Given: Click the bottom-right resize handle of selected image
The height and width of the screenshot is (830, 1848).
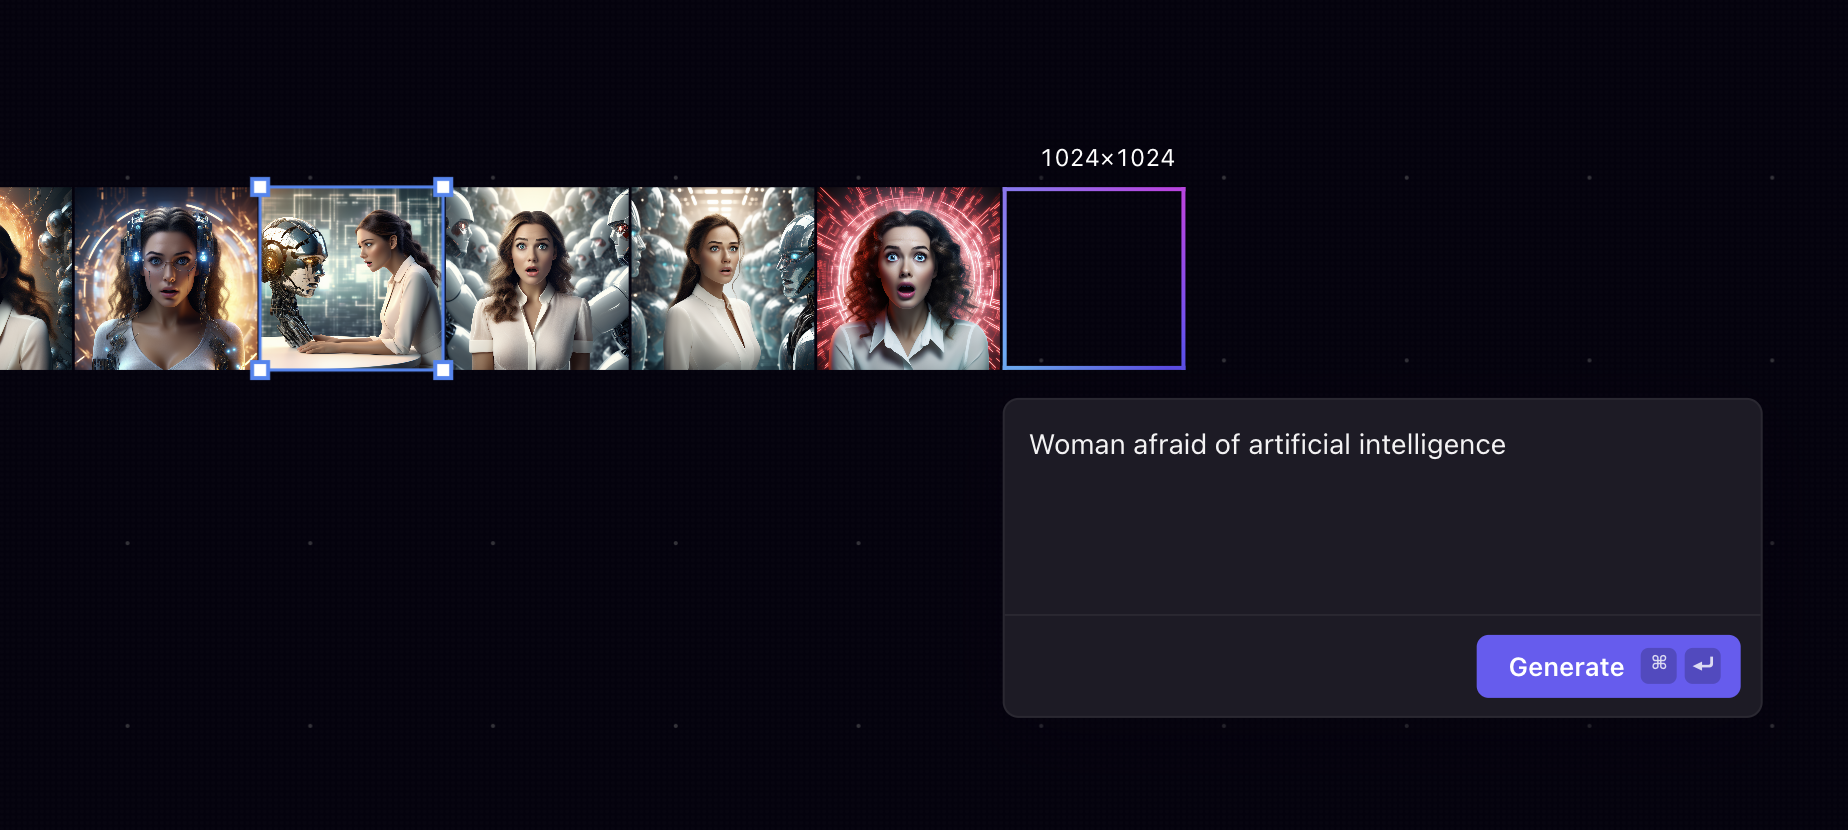Looking at the screenshot, I should (443, 370).
